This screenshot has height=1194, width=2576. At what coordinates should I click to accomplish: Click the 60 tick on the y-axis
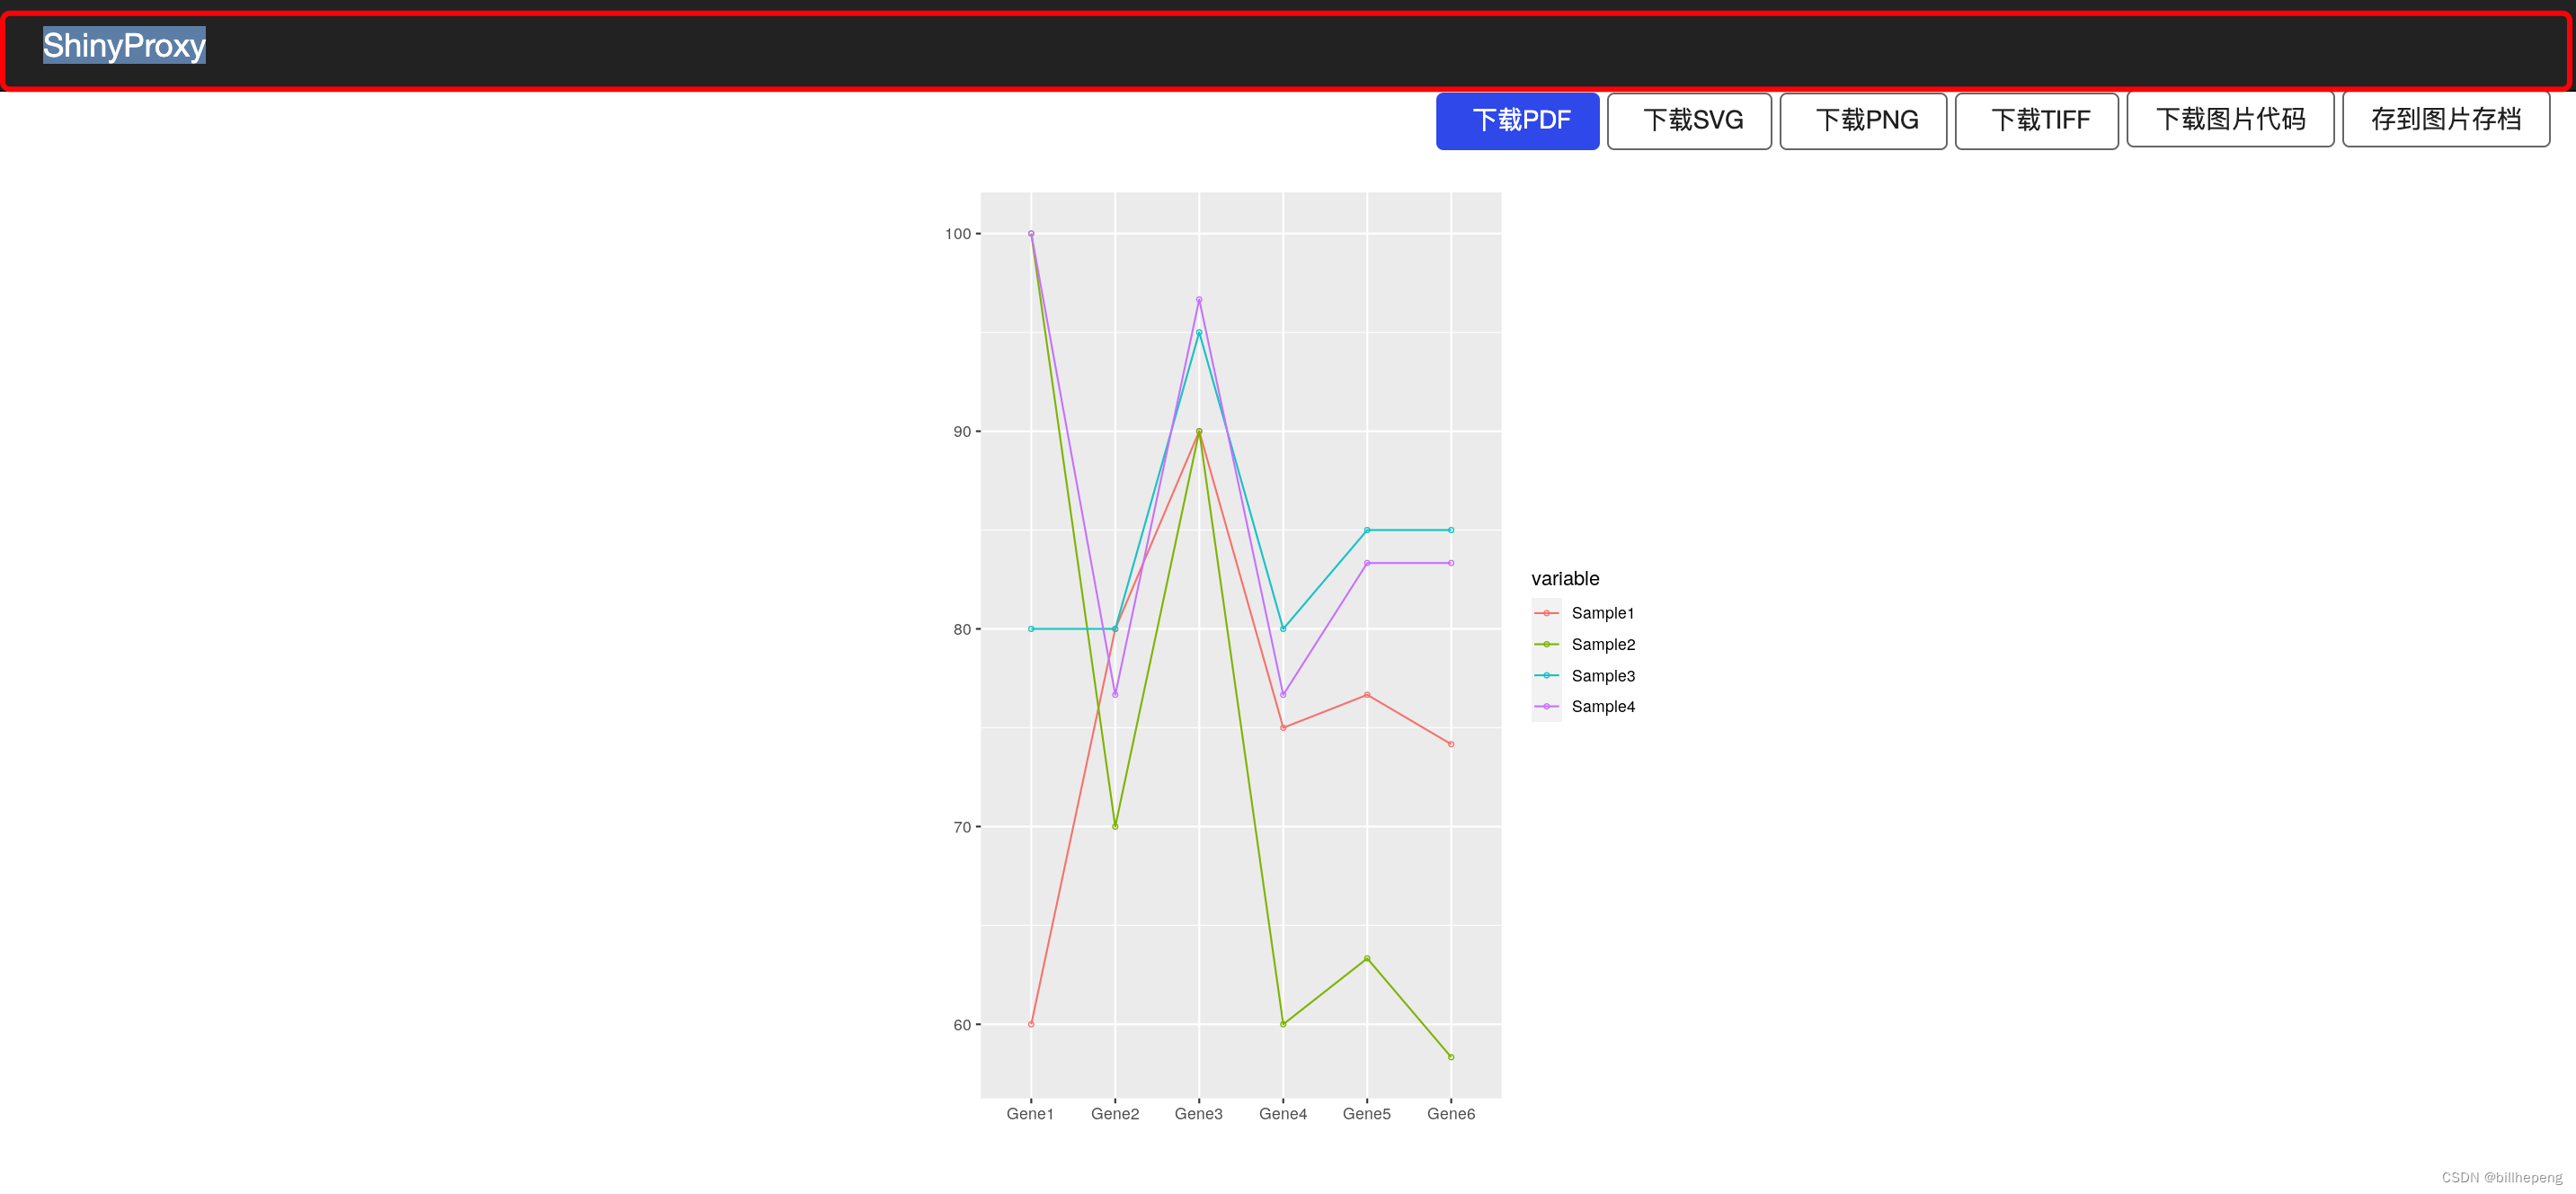click(961, 1024)
